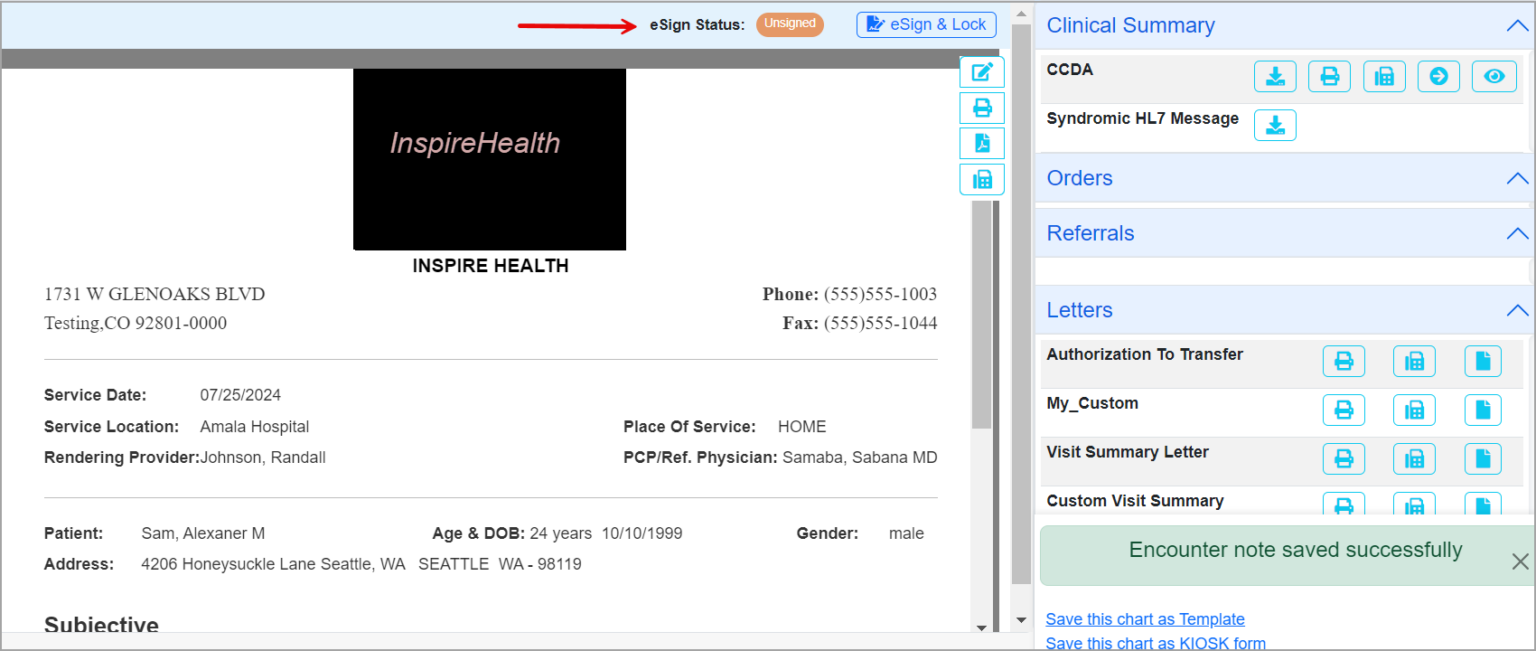Download the Syndromic HL7 Message

[1275, 125]
